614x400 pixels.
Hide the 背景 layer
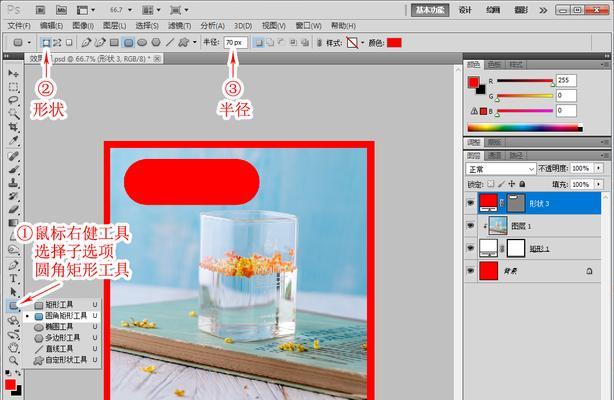(x=471, y=271)
